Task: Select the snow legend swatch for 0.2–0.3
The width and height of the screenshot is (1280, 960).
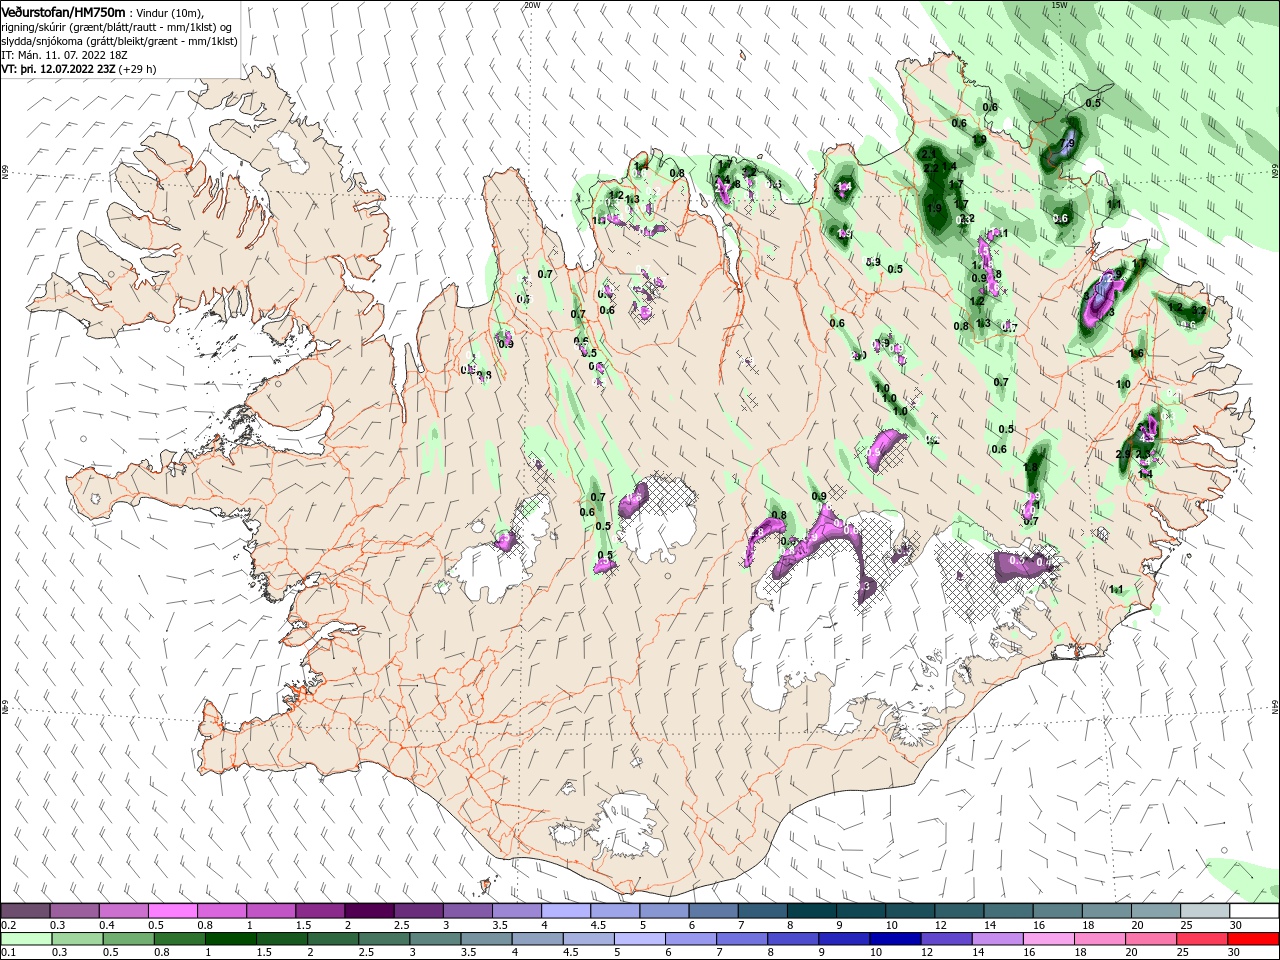Action: (x=25, y=911)
